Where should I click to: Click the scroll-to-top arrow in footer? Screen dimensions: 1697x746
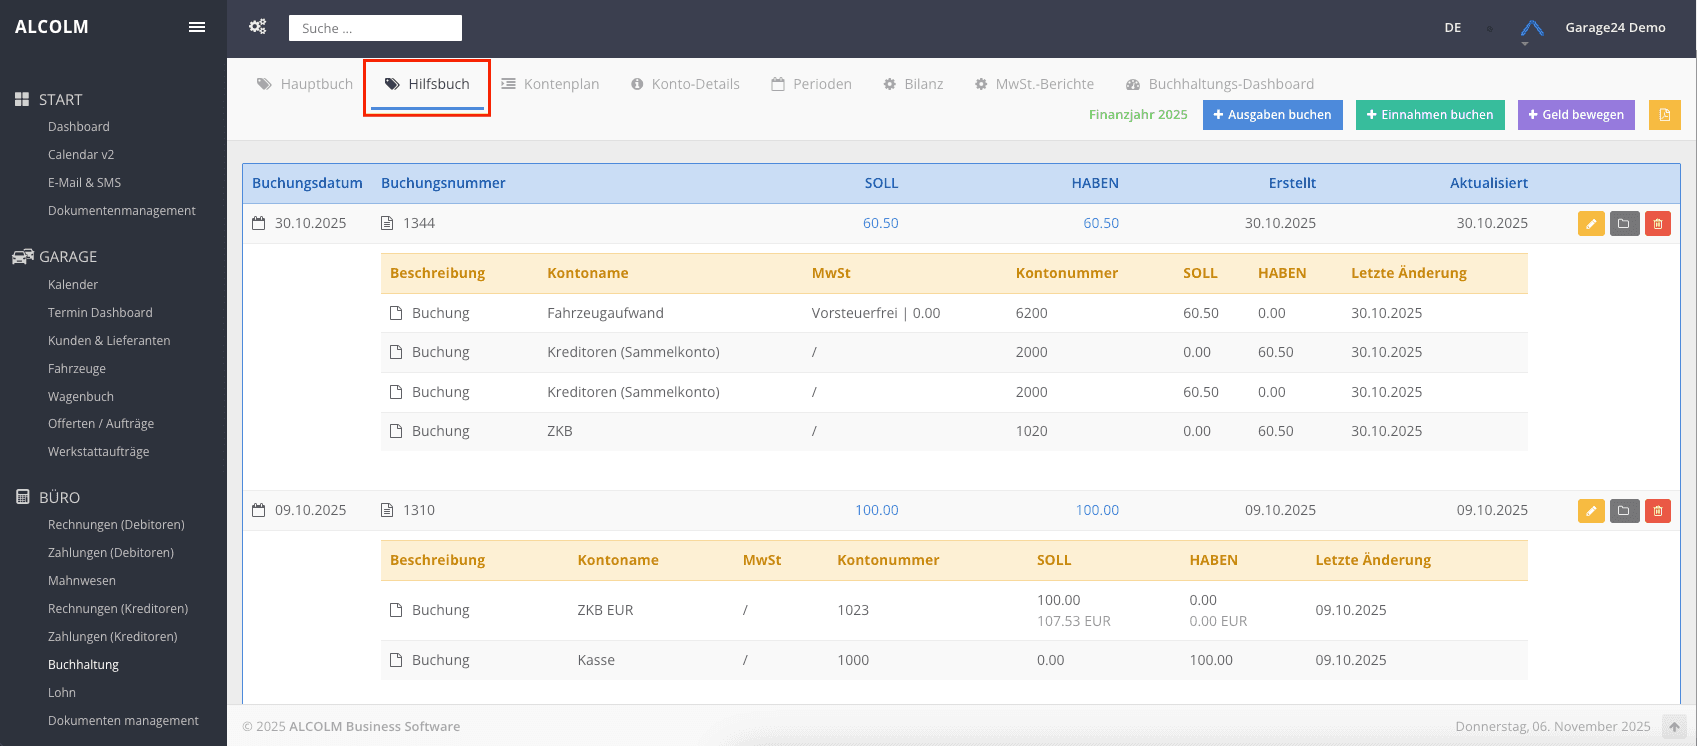coord(1674,727)
